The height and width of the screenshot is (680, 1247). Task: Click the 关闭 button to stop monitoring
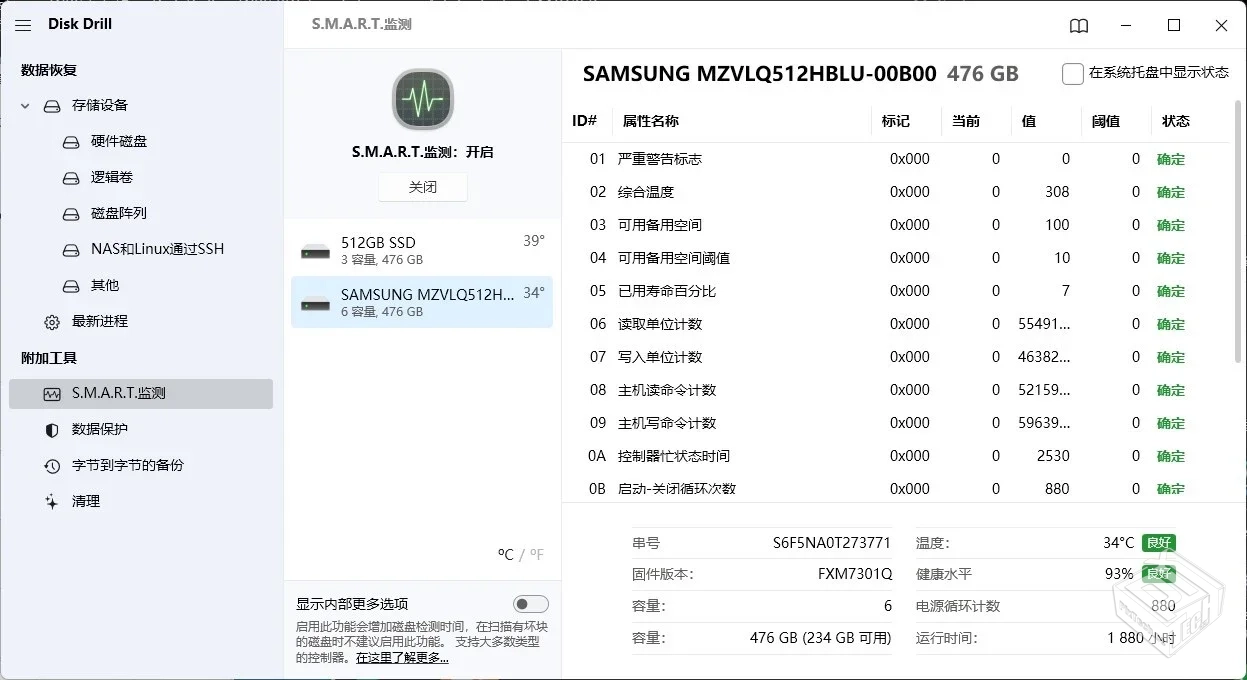coord(422,187)
